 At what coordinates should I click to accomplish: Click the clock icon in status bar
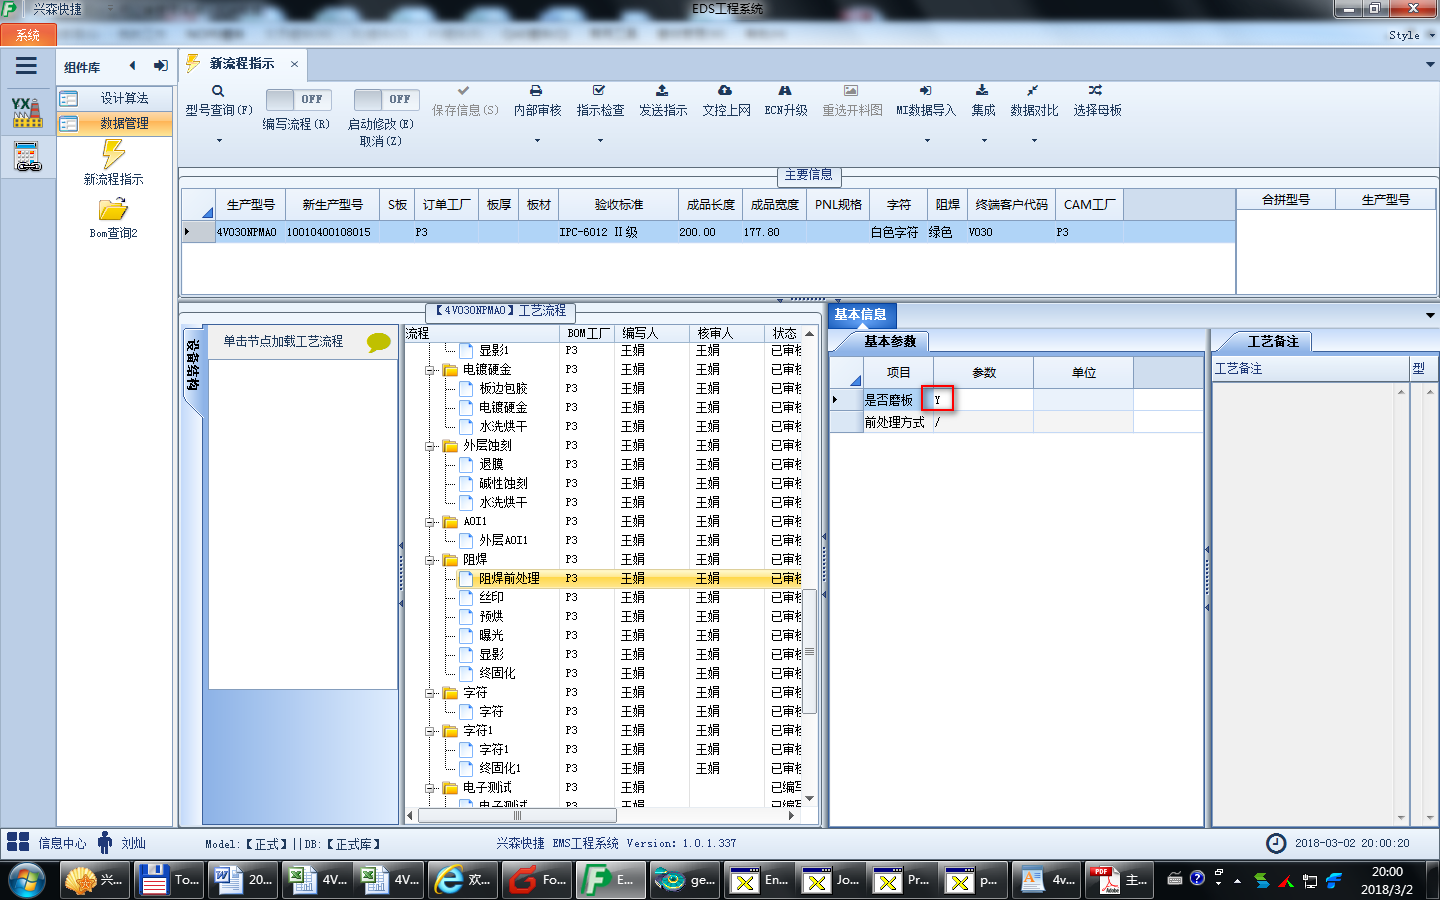pos(1276,843)
